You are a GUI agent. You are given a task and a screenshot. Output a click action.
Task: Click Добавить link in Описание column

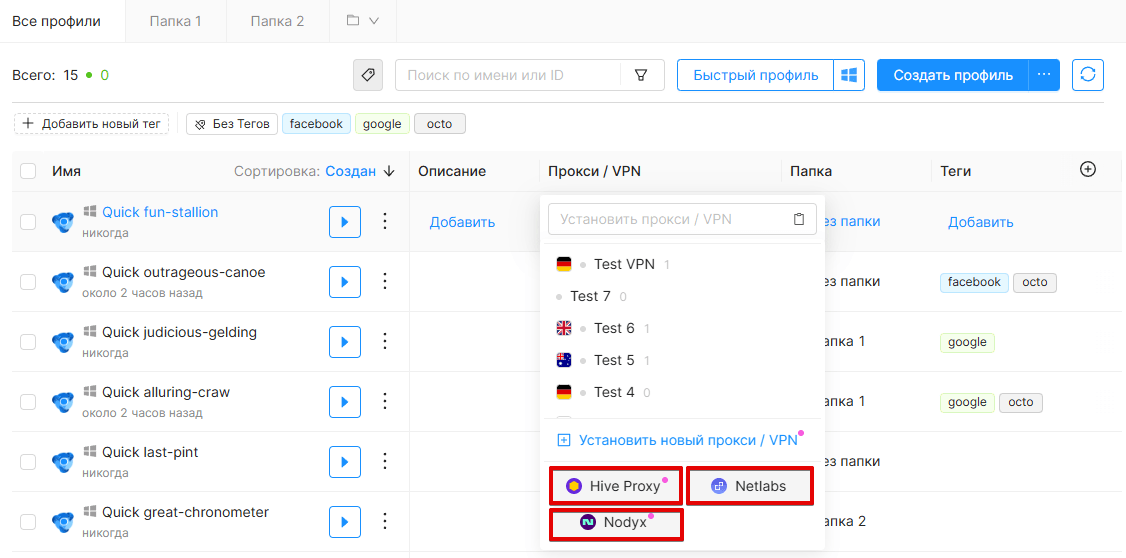(462, 222)
